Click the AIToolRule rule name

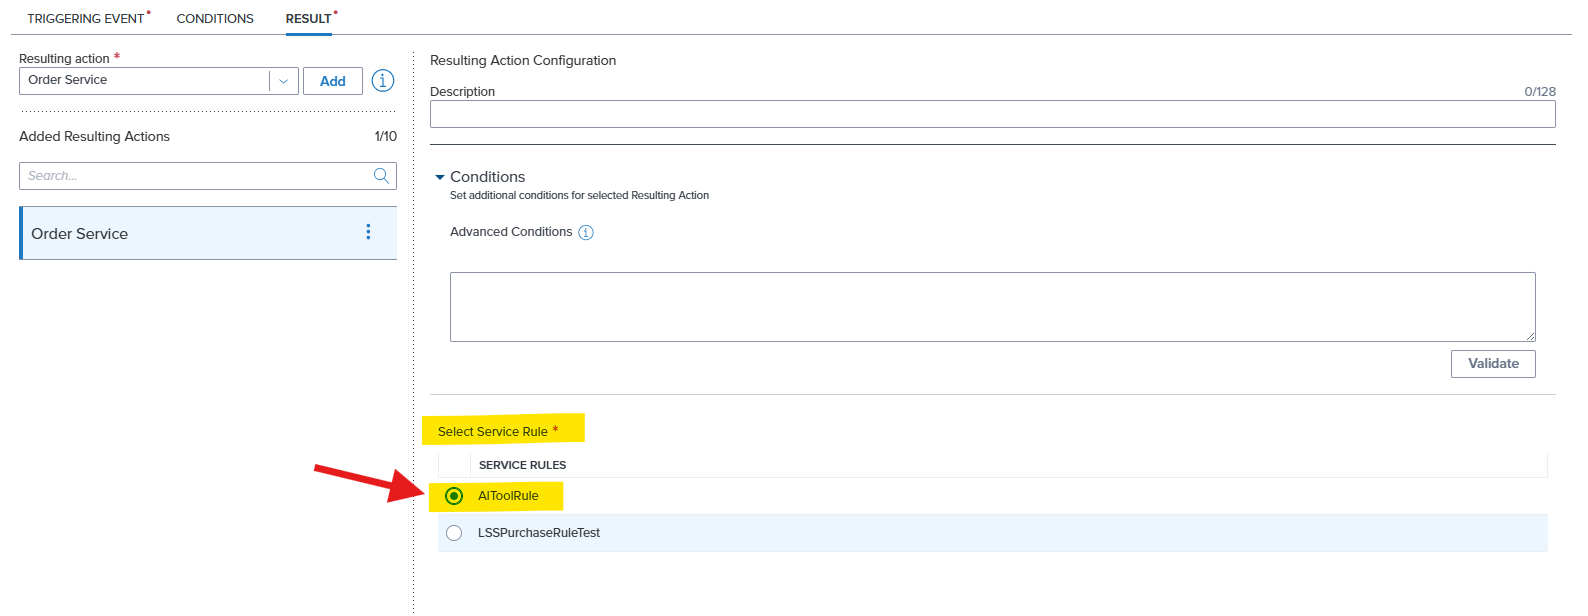(508, 496)
